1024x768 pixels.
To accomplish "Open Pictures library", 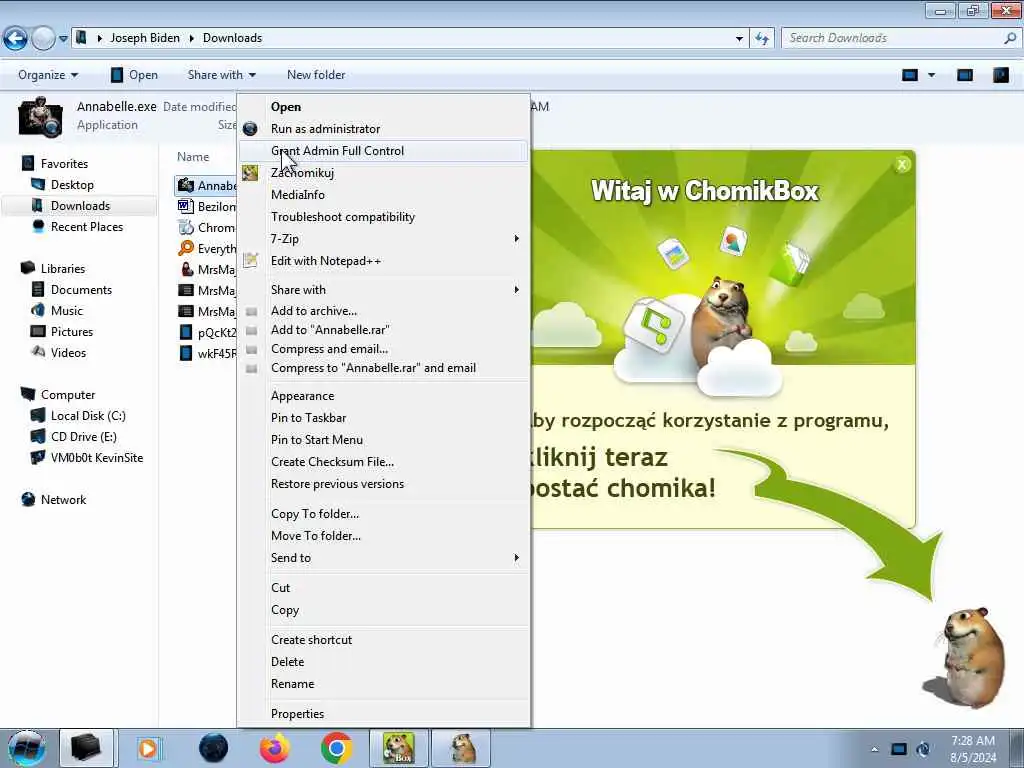I will click(72, 332).
